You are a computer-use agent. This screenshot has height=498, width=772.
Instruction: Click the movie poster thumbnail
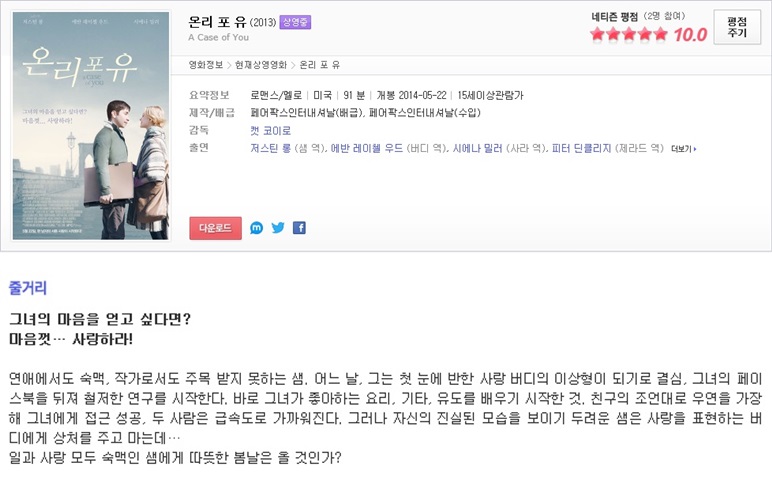tap(91, 126)
